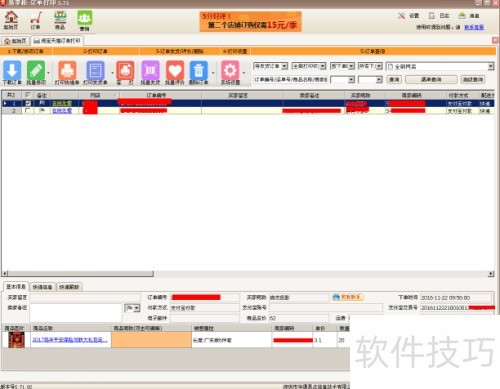Open the shopping cart 订单 icon
Viewport: 500px width, 389px height.
(x=36, y=20)
